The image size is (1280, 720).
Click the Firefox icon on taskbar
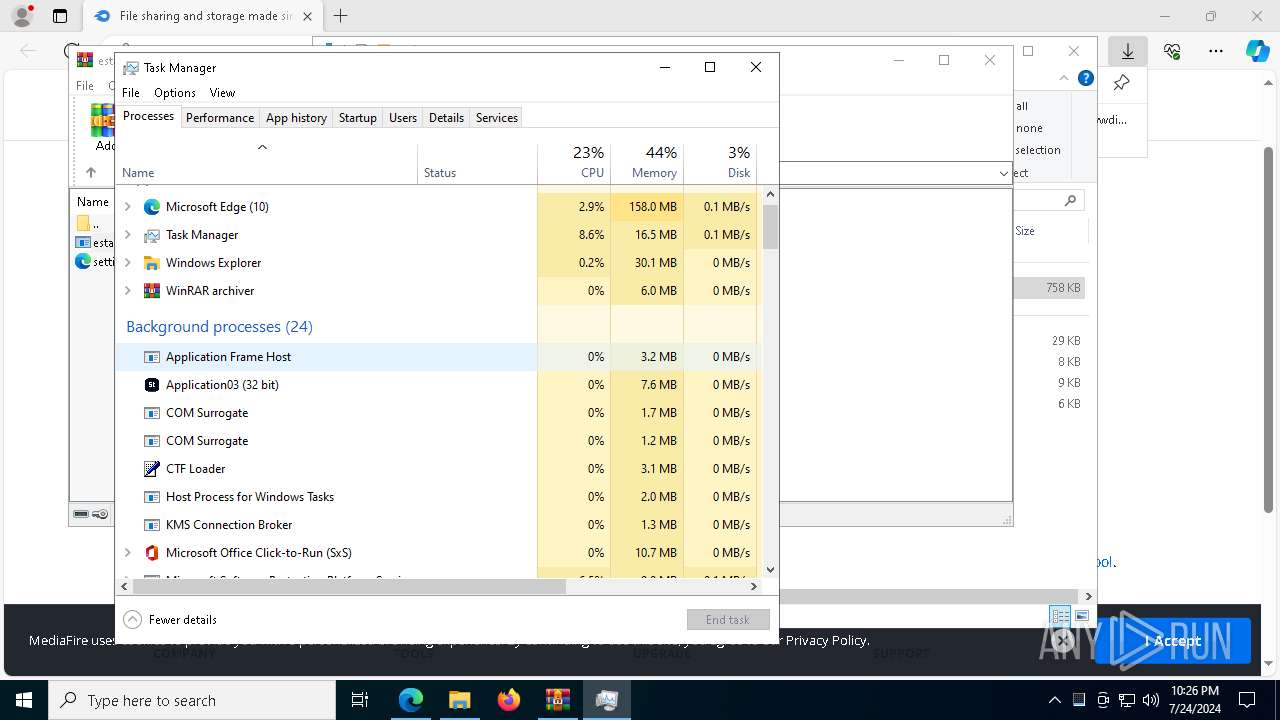[x=509, y=700]
